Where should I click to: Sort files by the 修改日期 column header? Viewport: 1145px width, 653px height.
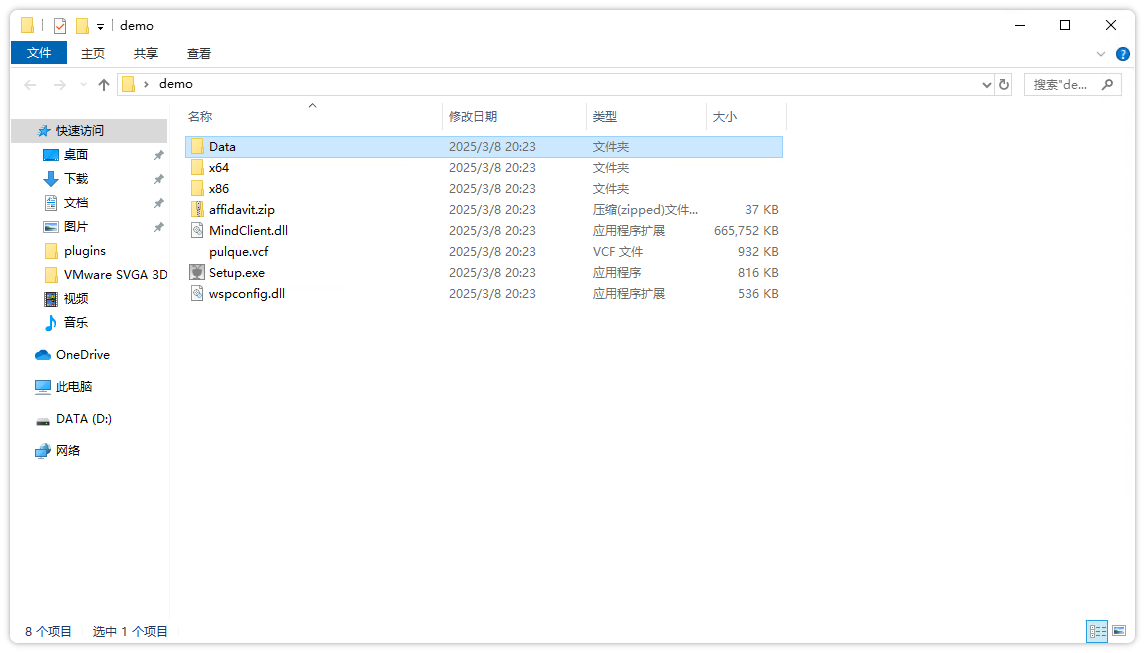473,117
